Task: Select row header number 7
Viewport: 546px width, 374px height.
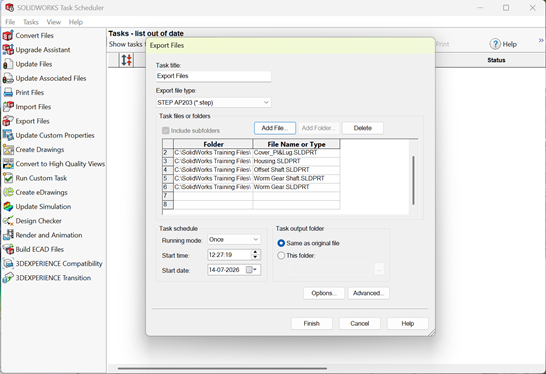Action: pyautogui.click(x=168, y=196)
